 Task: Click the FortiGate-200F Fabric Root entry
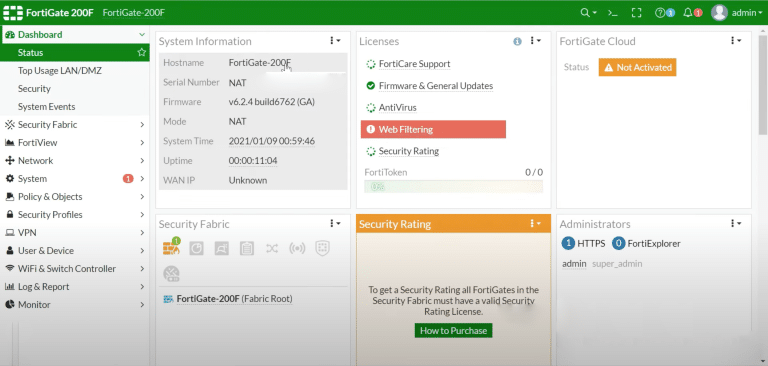[234, 299]
